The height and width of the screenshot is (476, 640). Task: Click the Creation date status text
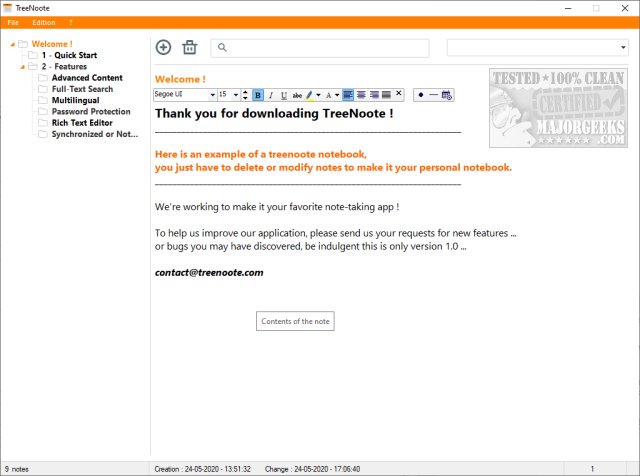coord(202,469)
